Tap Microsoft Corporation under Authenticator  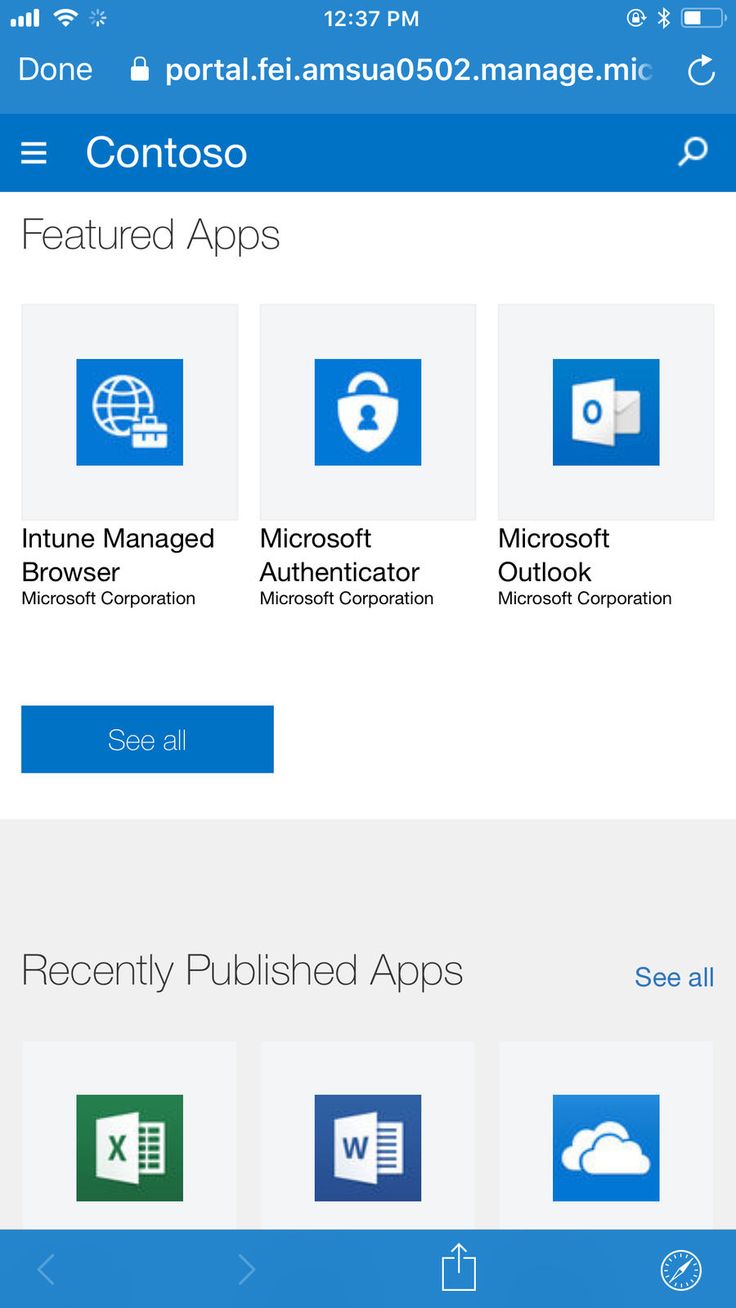[x=347, y=598]
